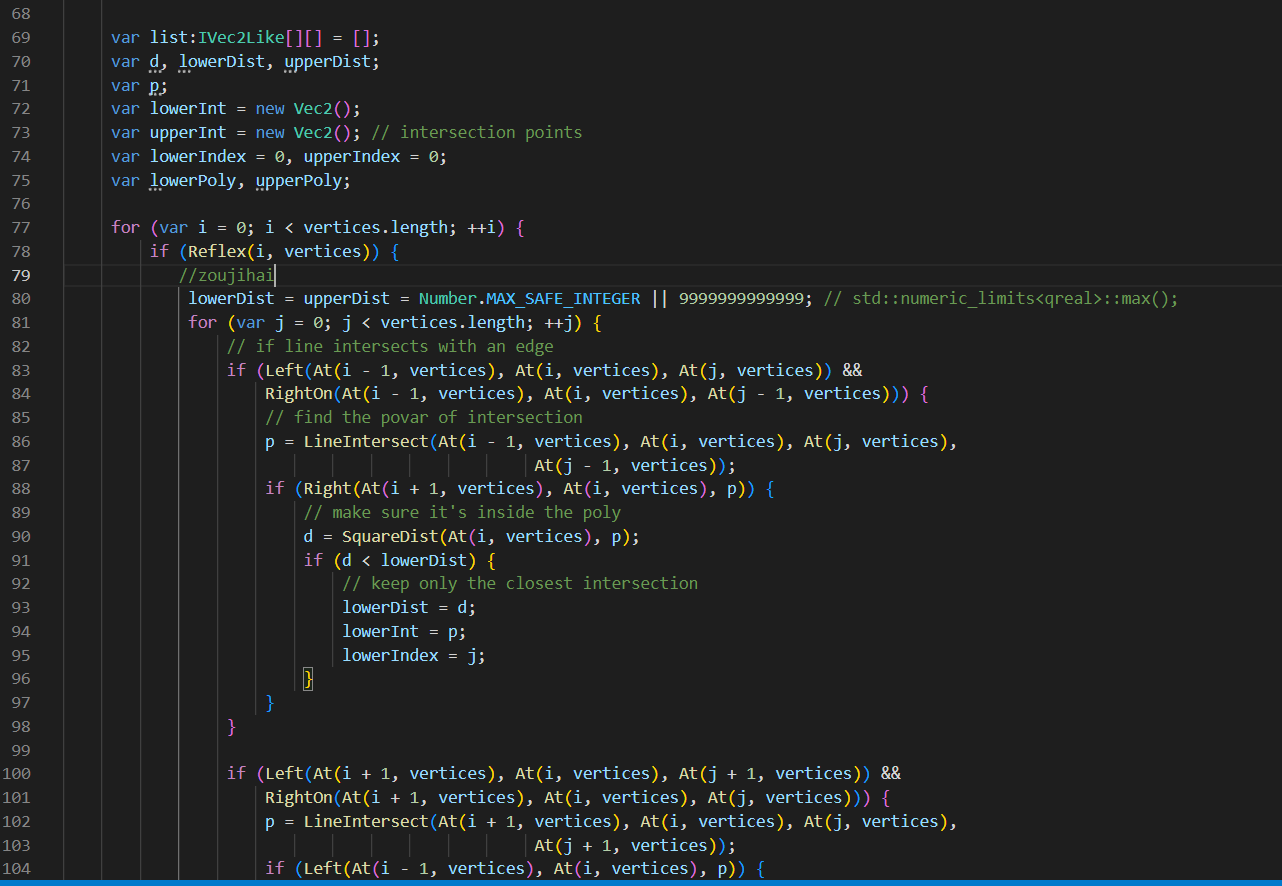Click line number 79 in the gutter
The height and width of the screenshot is (886, 1282).
coord(21,276)
